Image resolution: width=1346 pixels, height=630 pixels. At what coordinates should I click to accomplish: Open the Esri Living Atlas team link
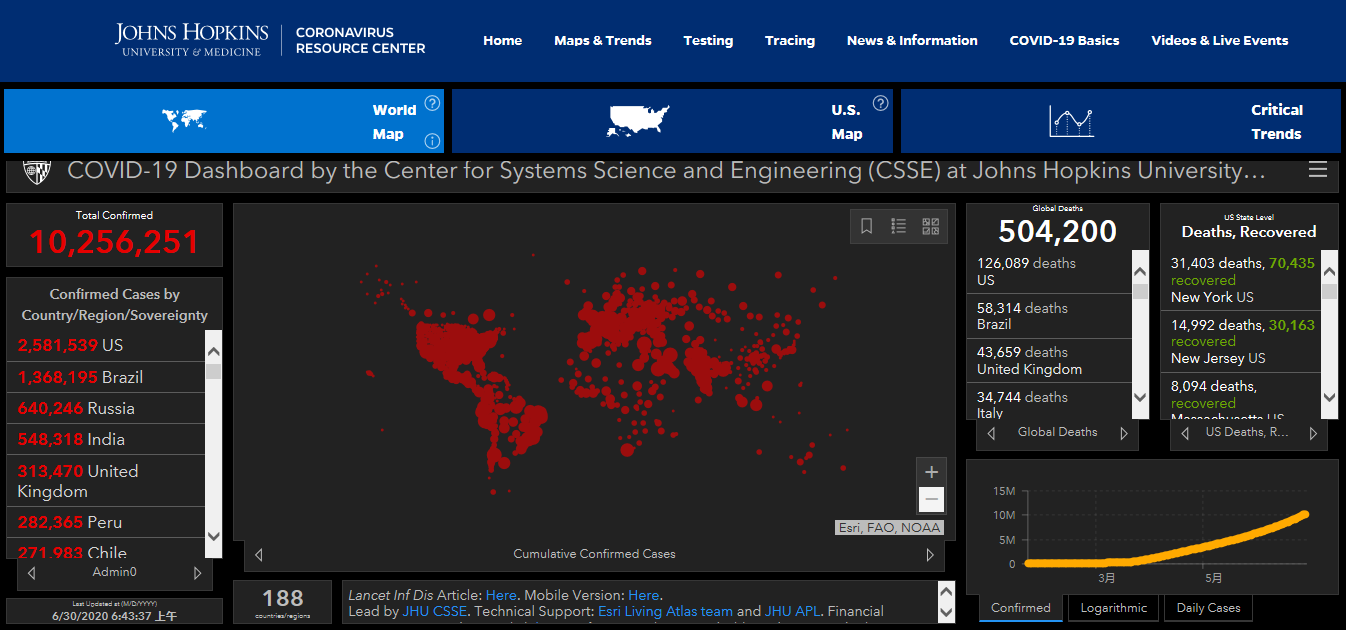[x=665, y=611]
